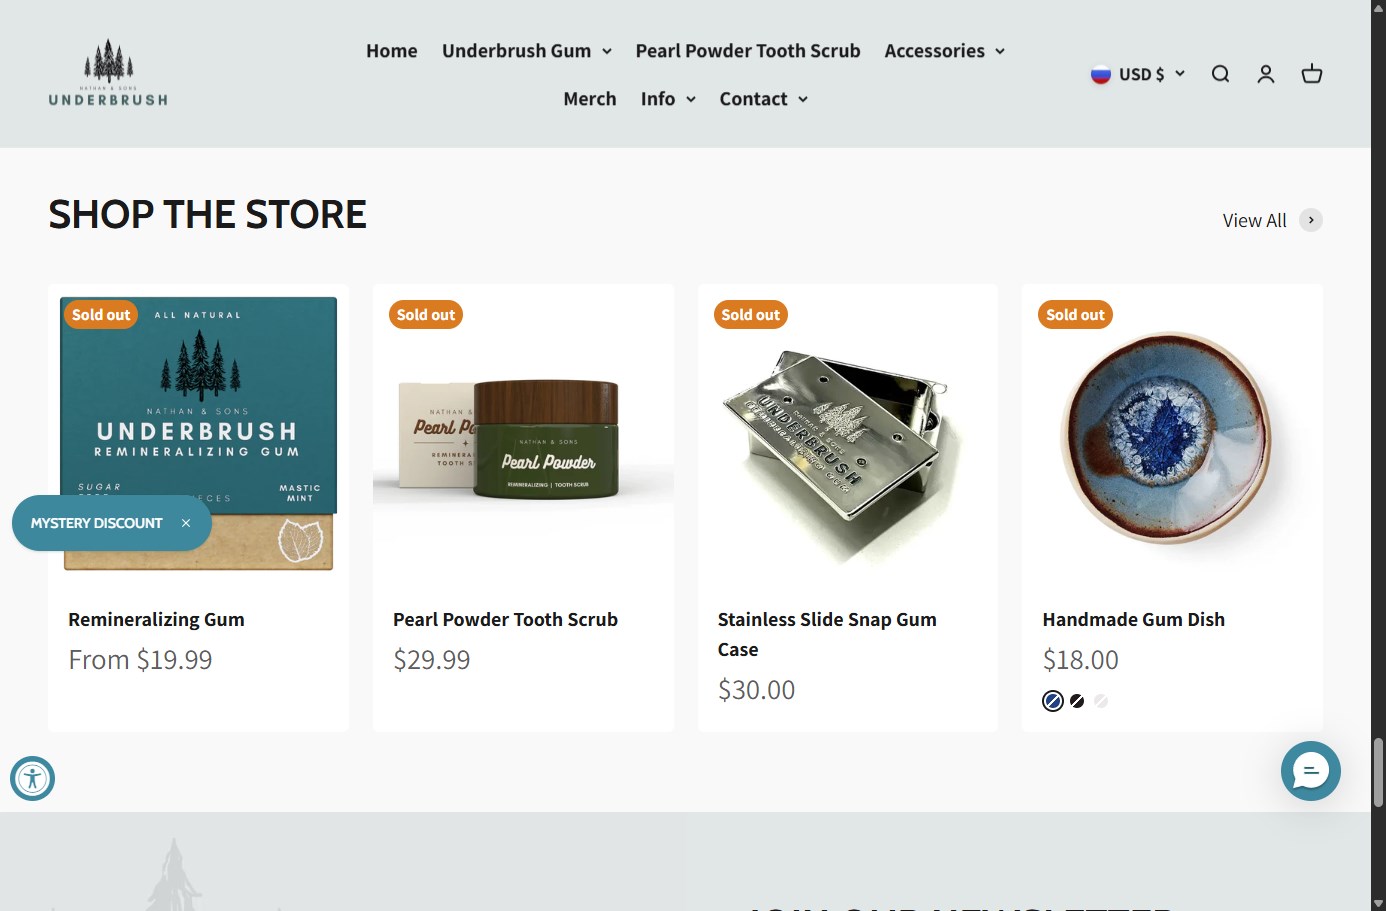The width and height of the screenshot is (1386, 911).
Task: Open the USD $ currency selector
Action: [x=1138, y=74]
